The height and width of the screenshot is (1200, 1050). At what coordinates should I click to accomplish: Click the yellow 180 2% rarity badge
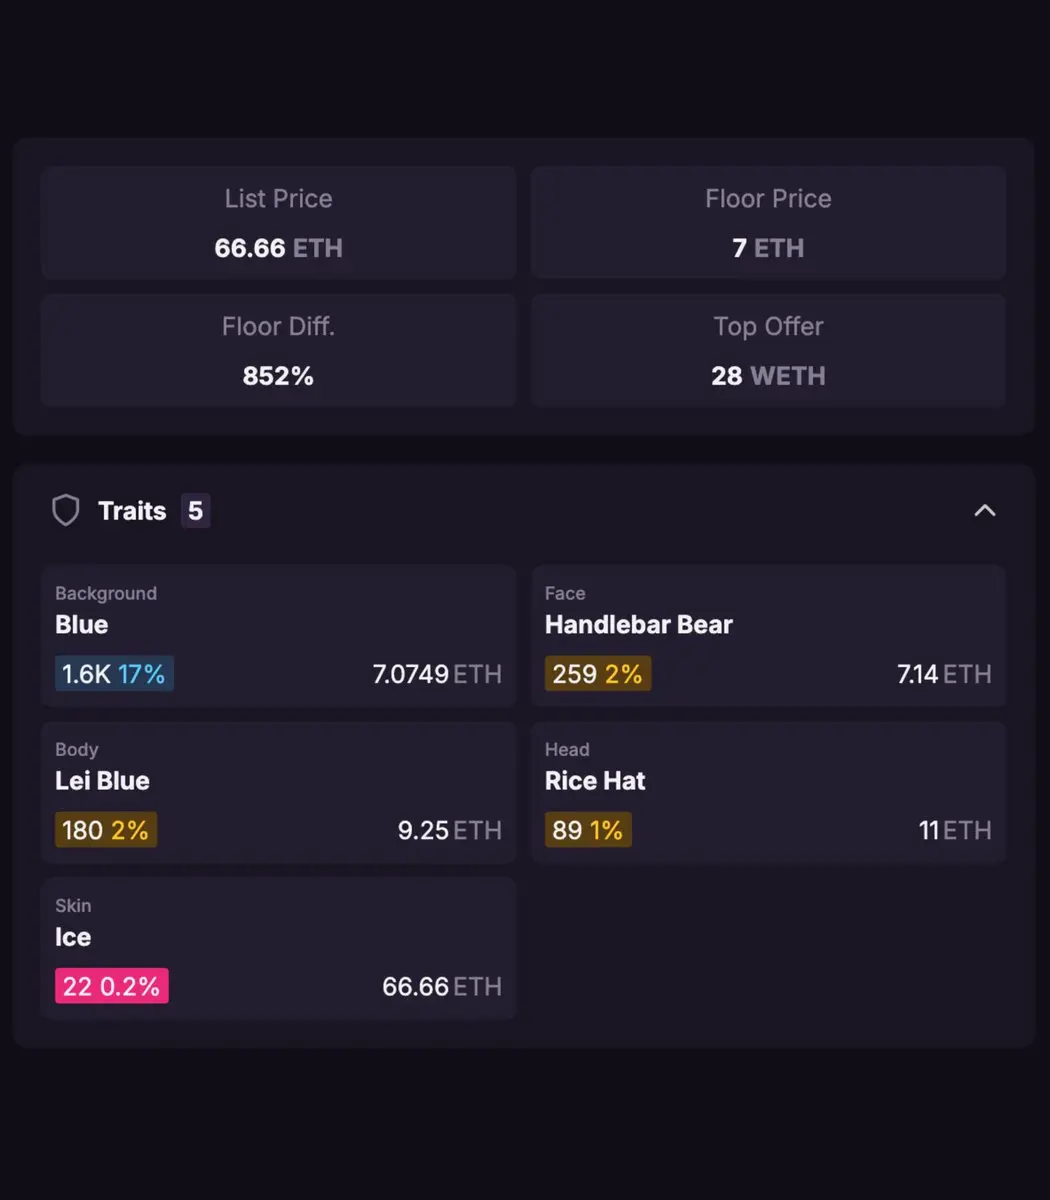point(106,830)
